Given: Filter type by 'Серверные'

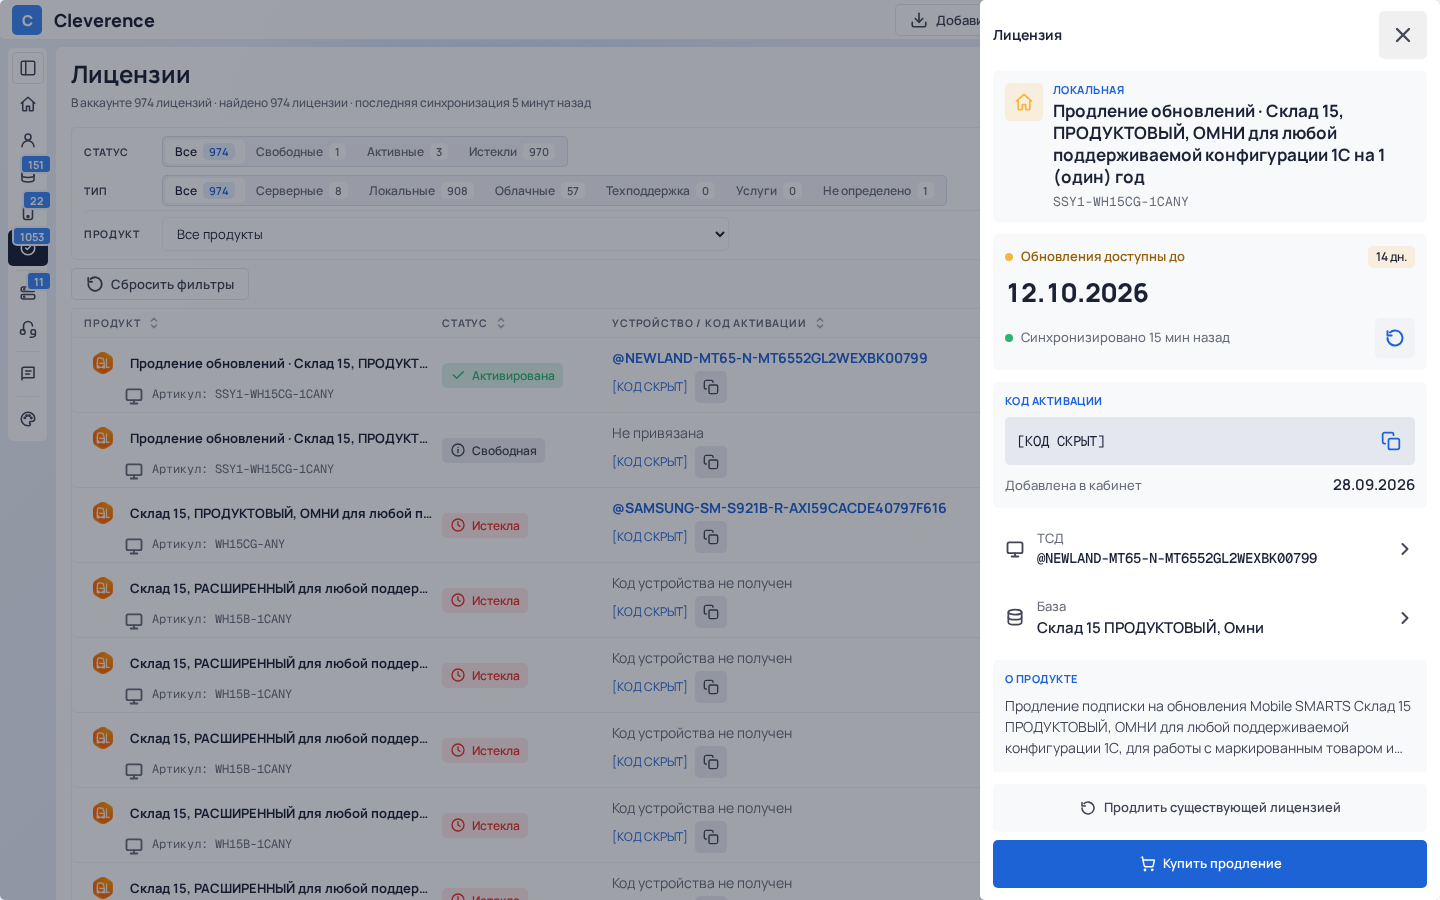Looking at the screenshot, I should tap(300, 191).
